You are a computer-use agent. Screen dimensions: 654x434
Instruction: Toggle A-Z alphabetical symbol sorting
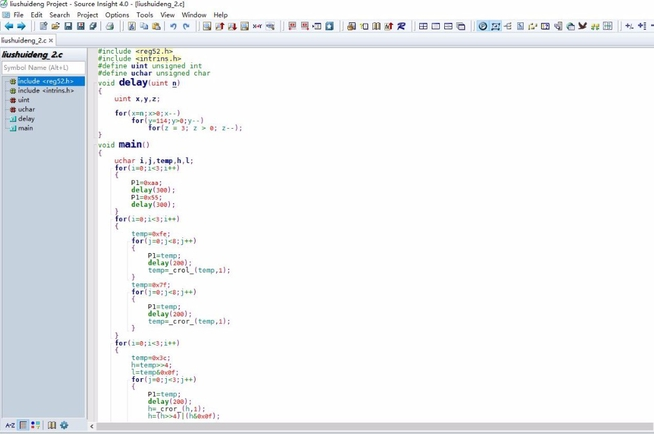click(10, 425)
